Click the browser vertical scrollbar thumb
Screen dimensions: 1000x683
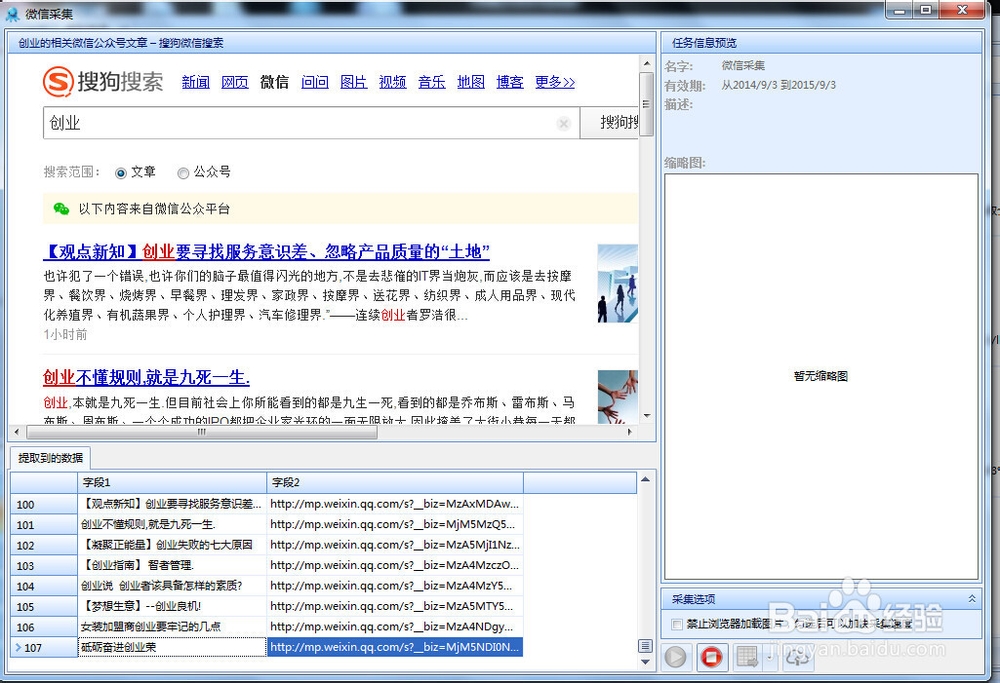click(x=647, y=104)
